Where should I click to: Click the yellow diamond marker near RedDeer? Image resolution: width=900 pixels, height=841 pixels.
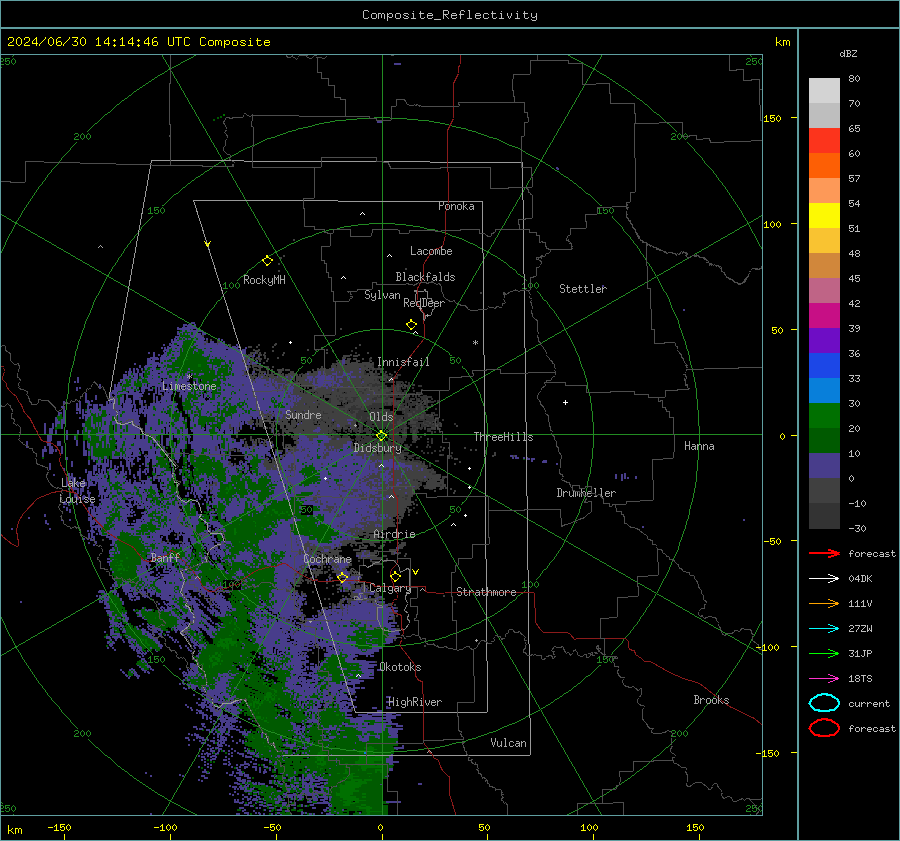(412, 325)
